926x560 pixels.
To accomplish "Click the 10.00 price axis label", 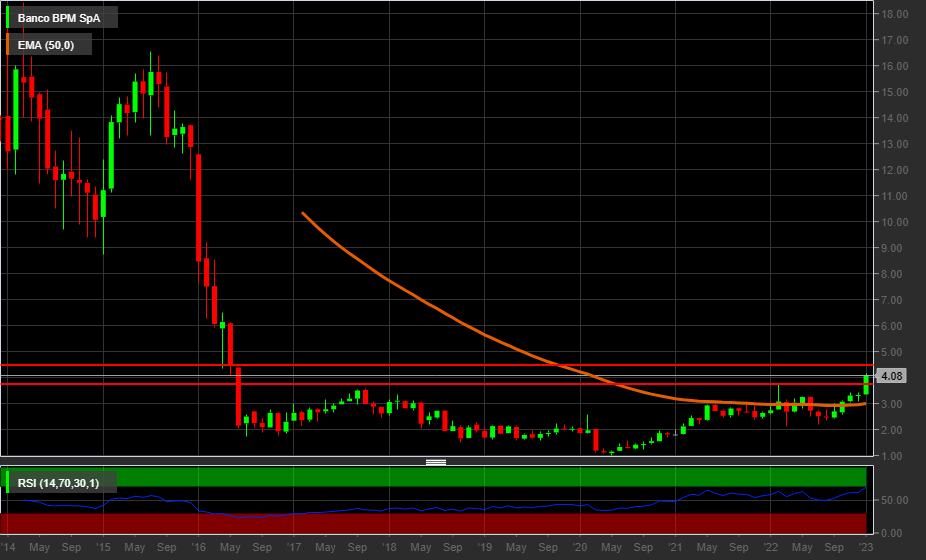I will (x=894, y=222).
